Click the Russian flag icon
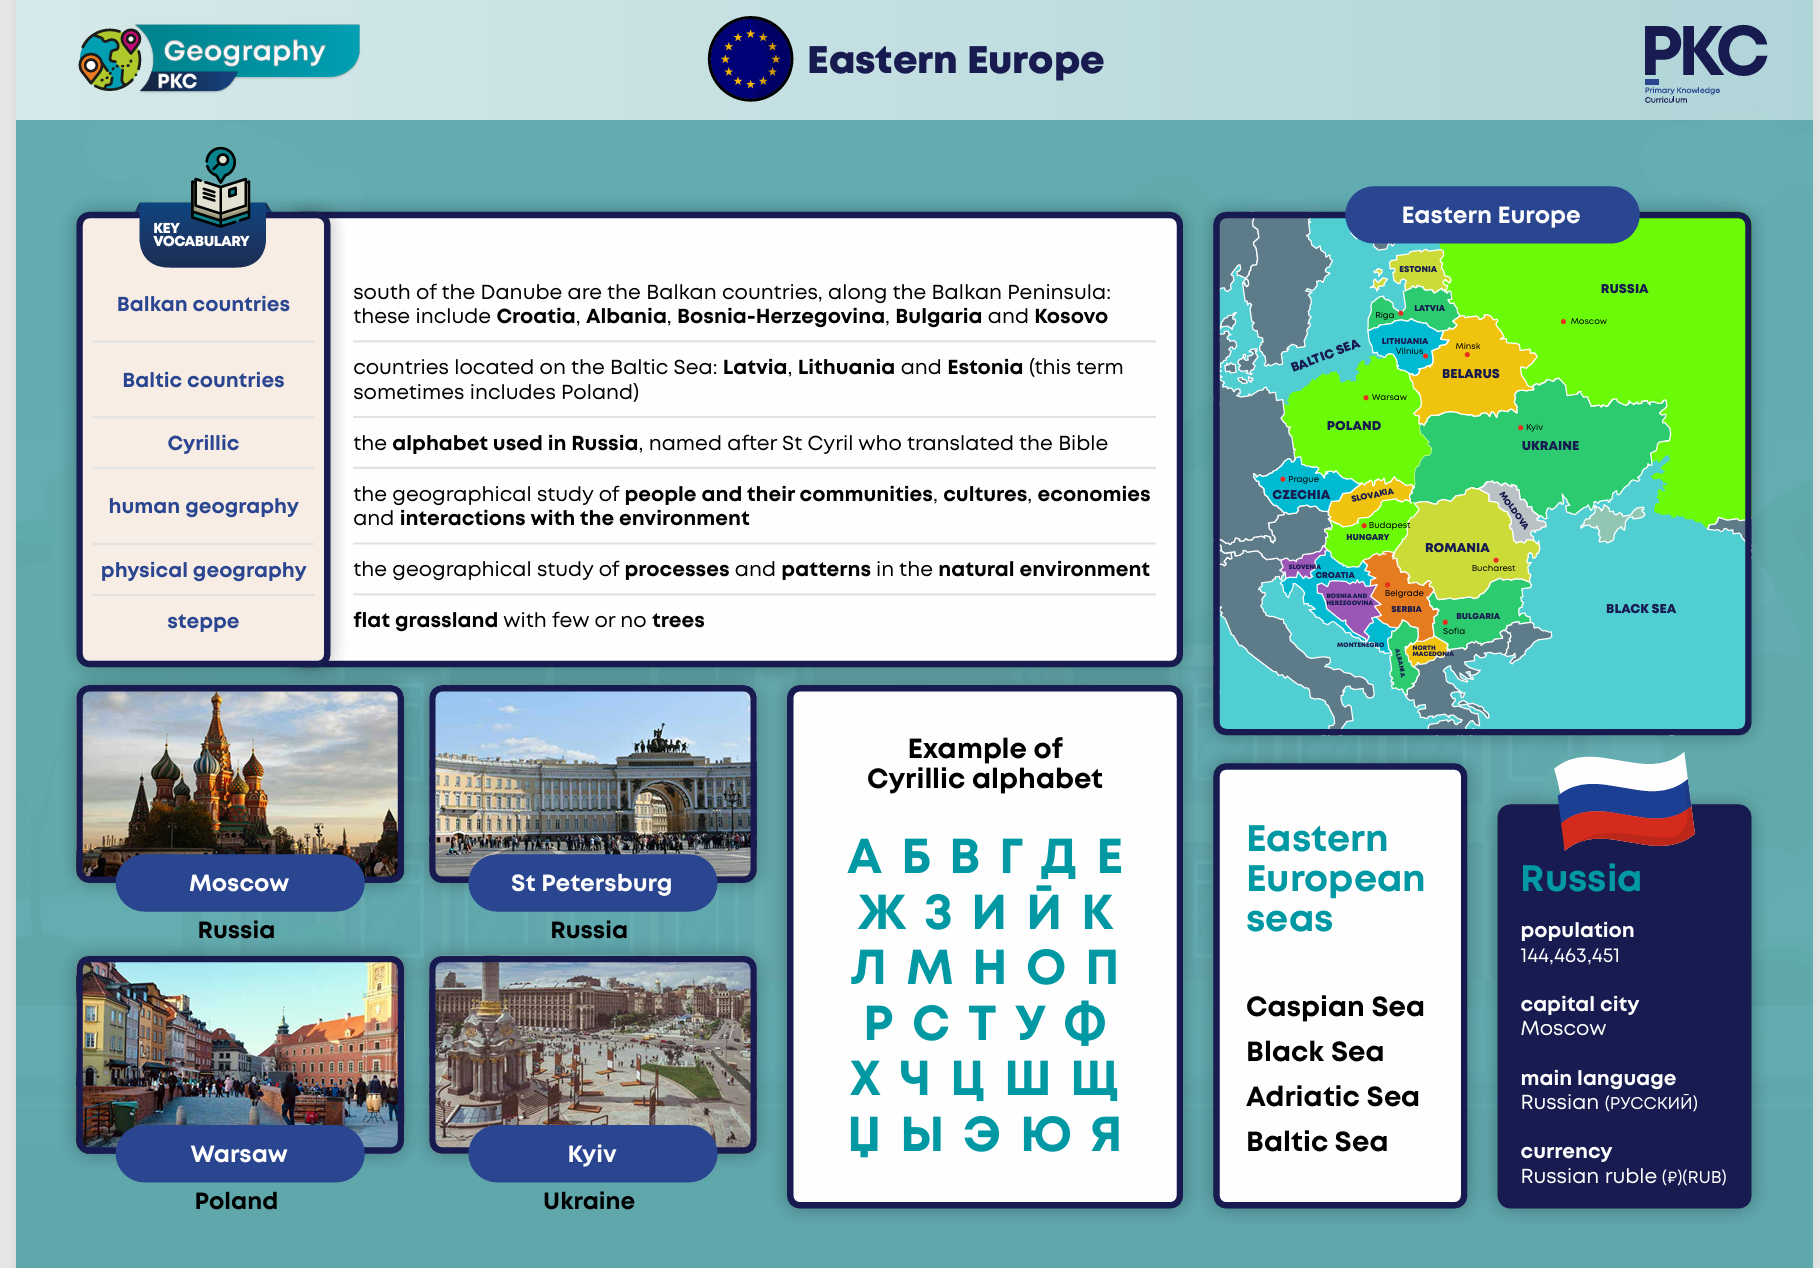This screenshot has width=1820, height=1268. pyautogui.click(x=1624, y=801)
